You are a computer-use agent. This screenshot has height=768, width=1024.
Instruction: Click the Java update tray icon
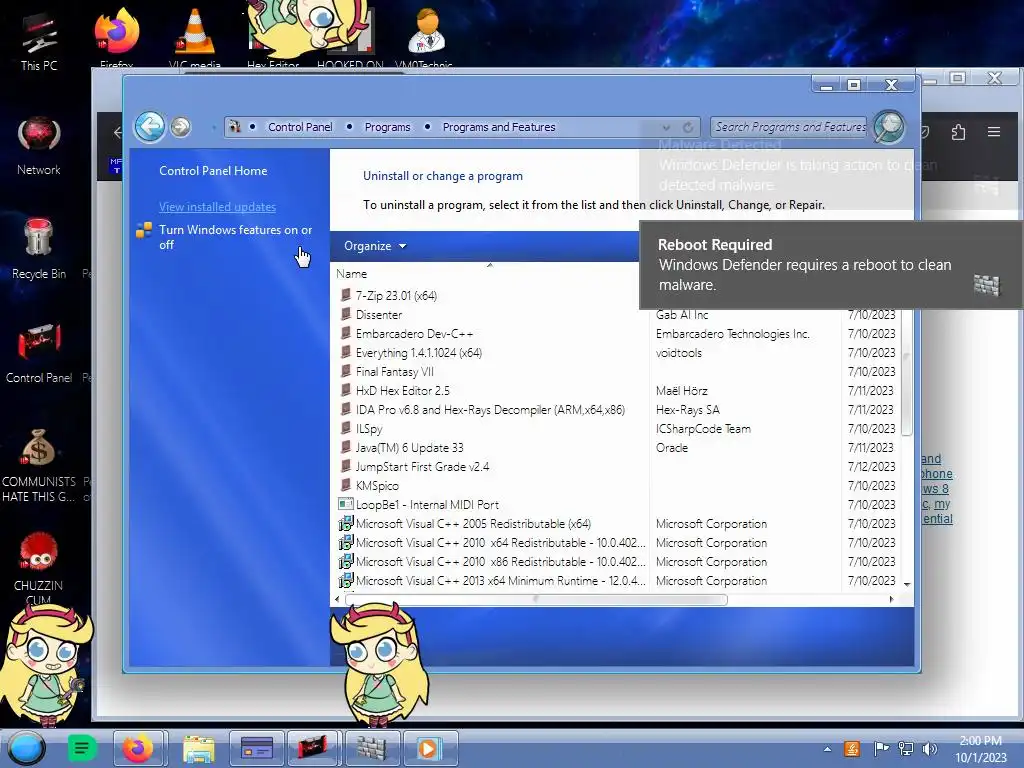coord(852,749)
